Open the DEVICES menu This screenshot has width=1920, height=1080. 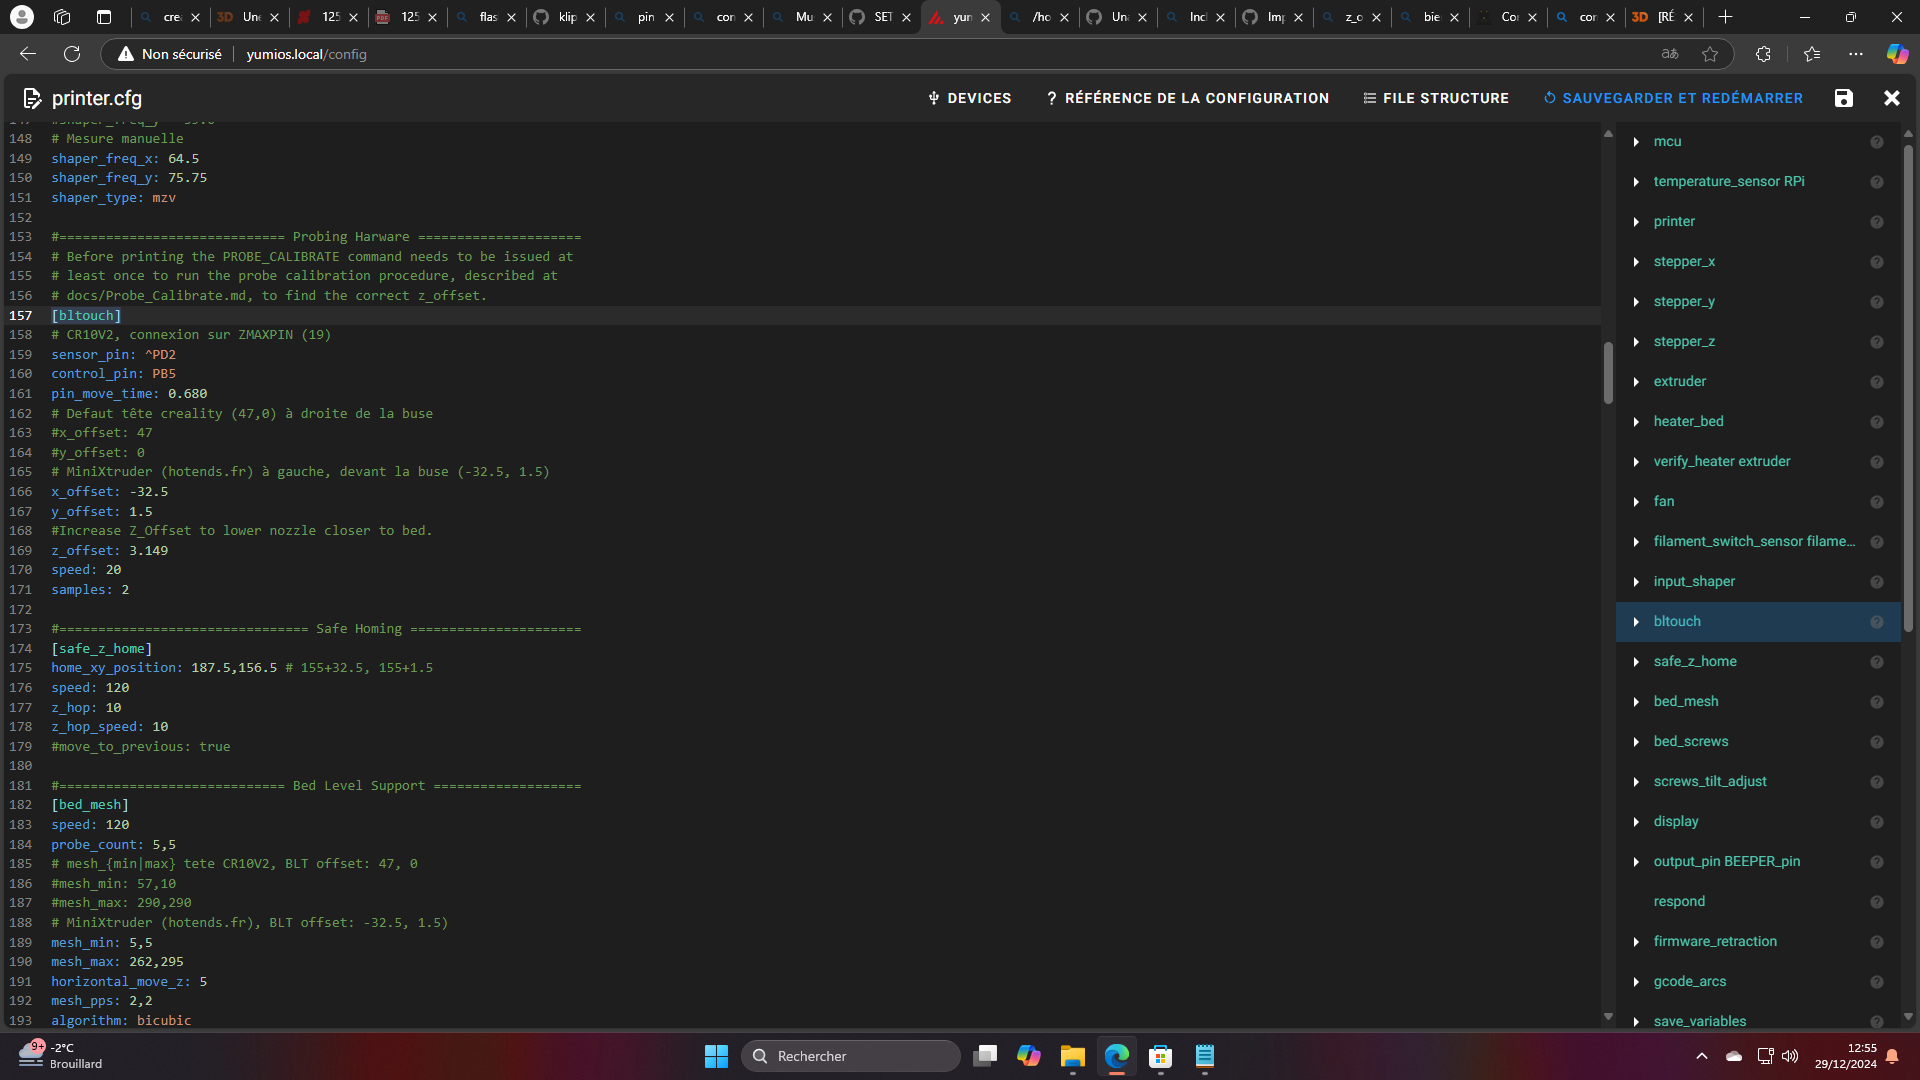click(x=969, y=98)
